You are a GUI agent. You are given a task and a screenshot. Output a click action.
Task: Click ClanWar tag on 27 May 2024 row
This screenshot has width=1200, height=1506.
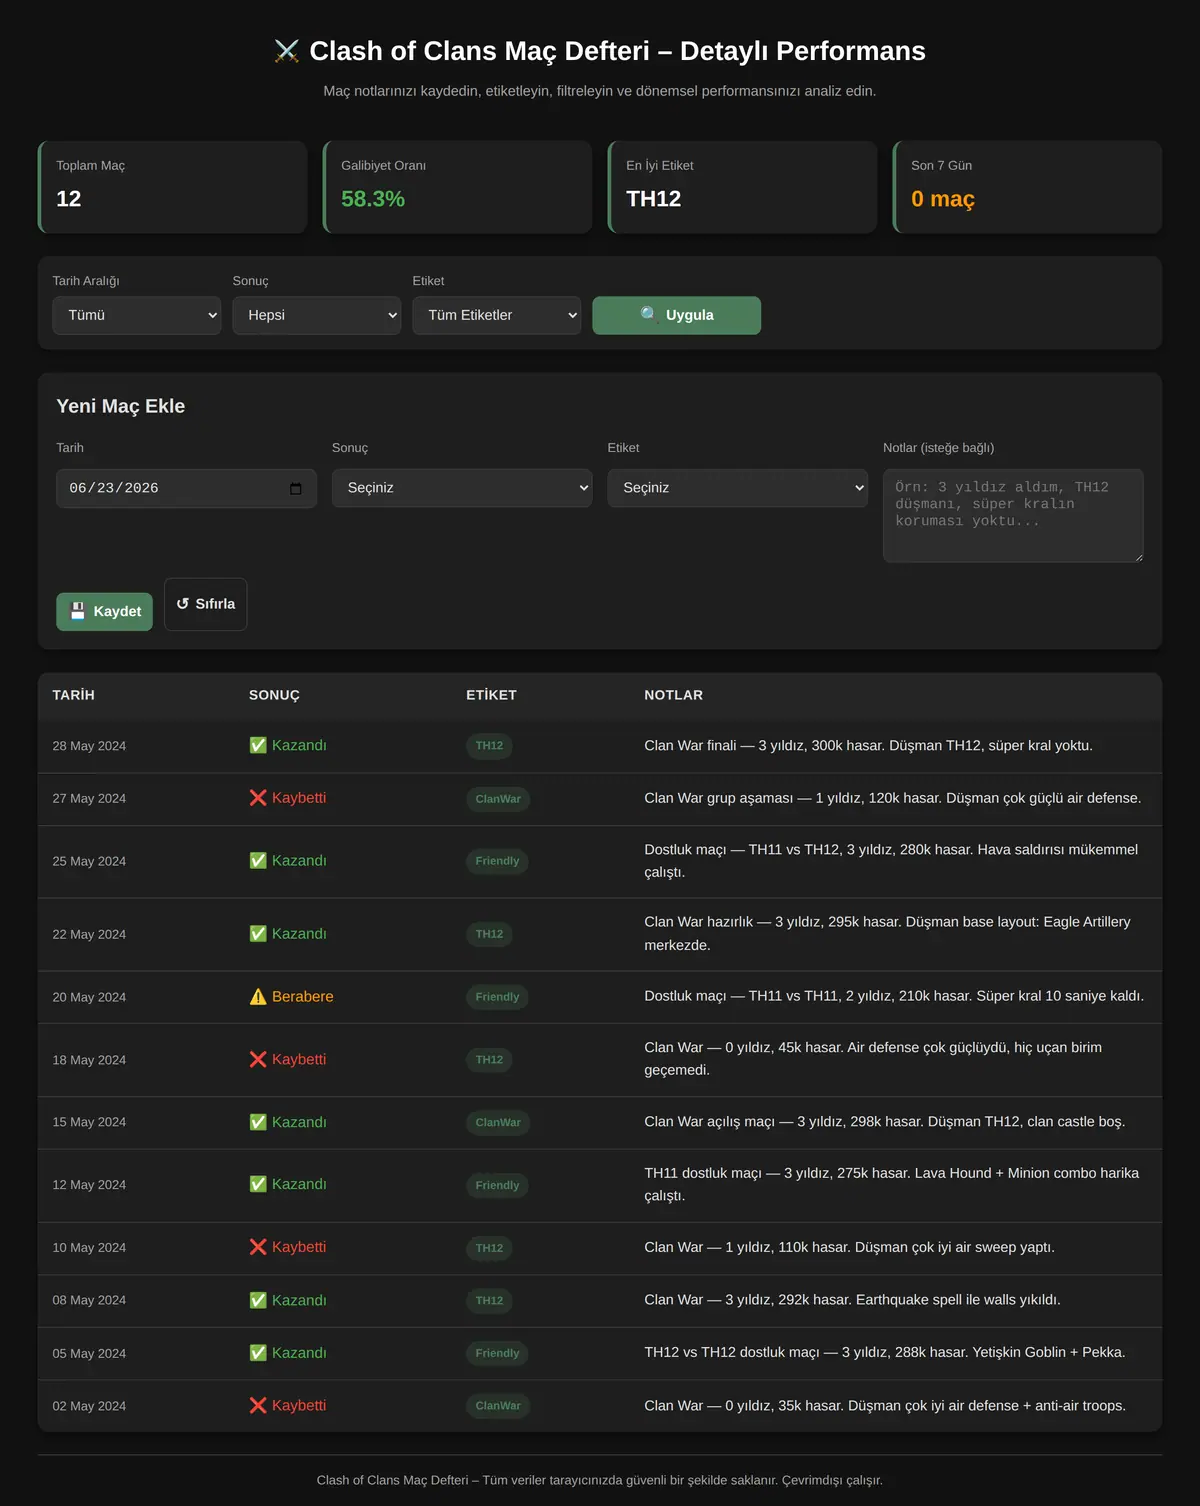point(498,799)
